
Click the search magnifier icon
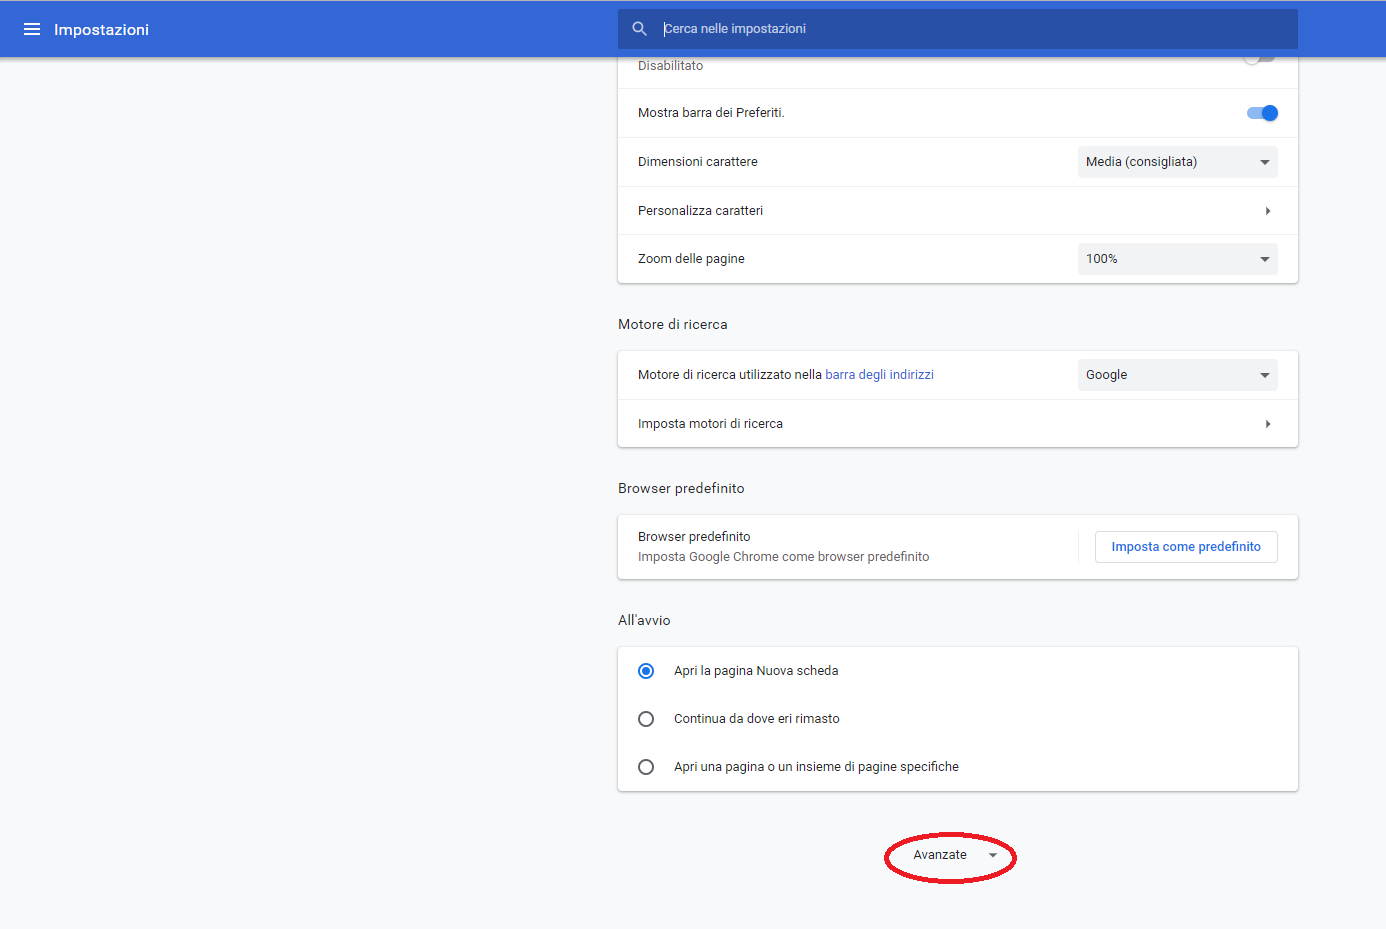640,29
